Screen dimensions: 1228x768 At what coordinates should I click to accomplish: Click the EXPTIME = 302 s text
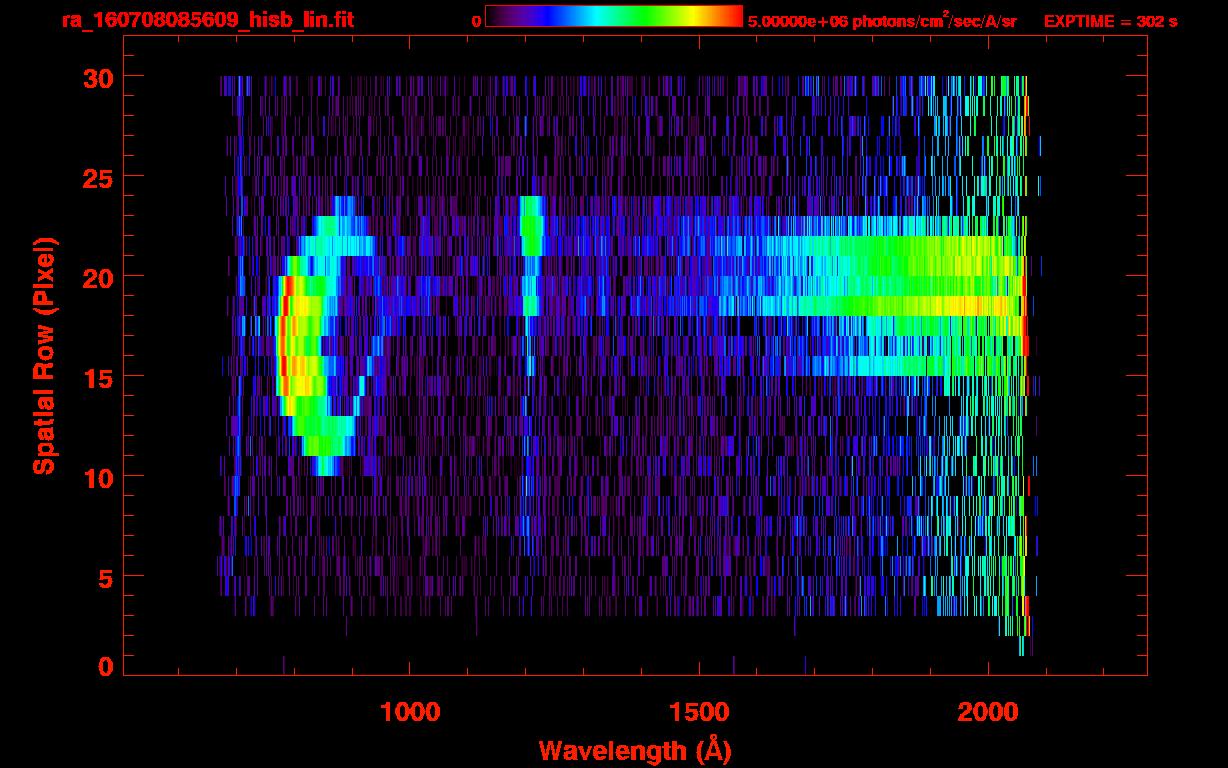[1110, 21]
